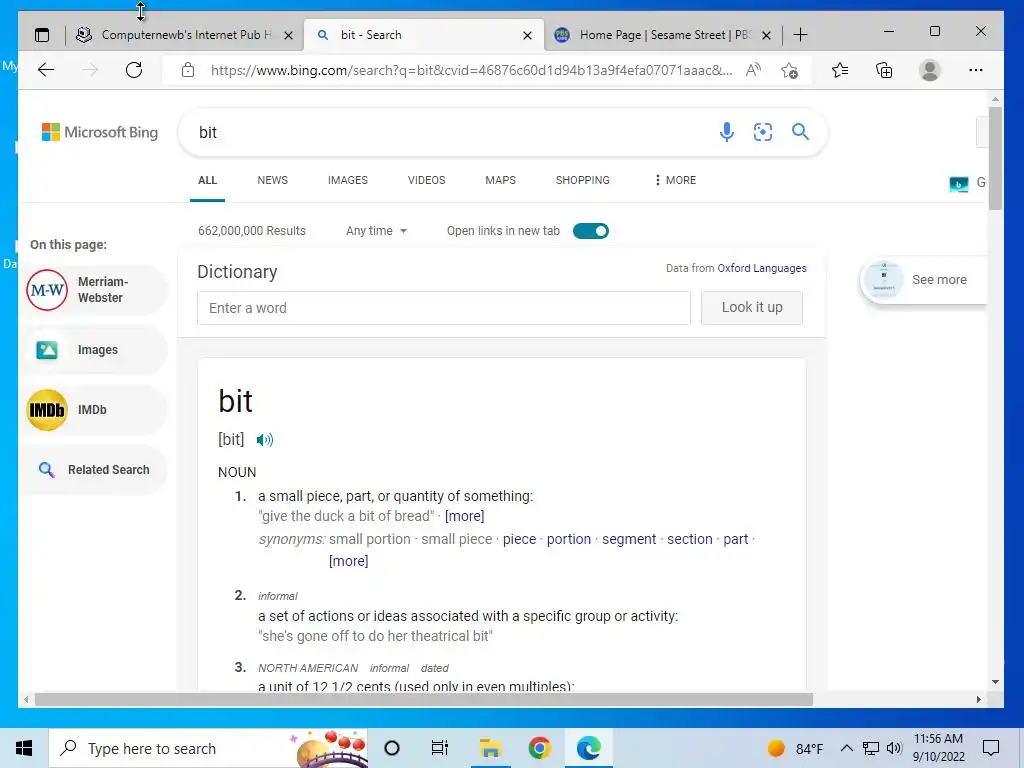Follow the synonym link segment

(629, 539)
